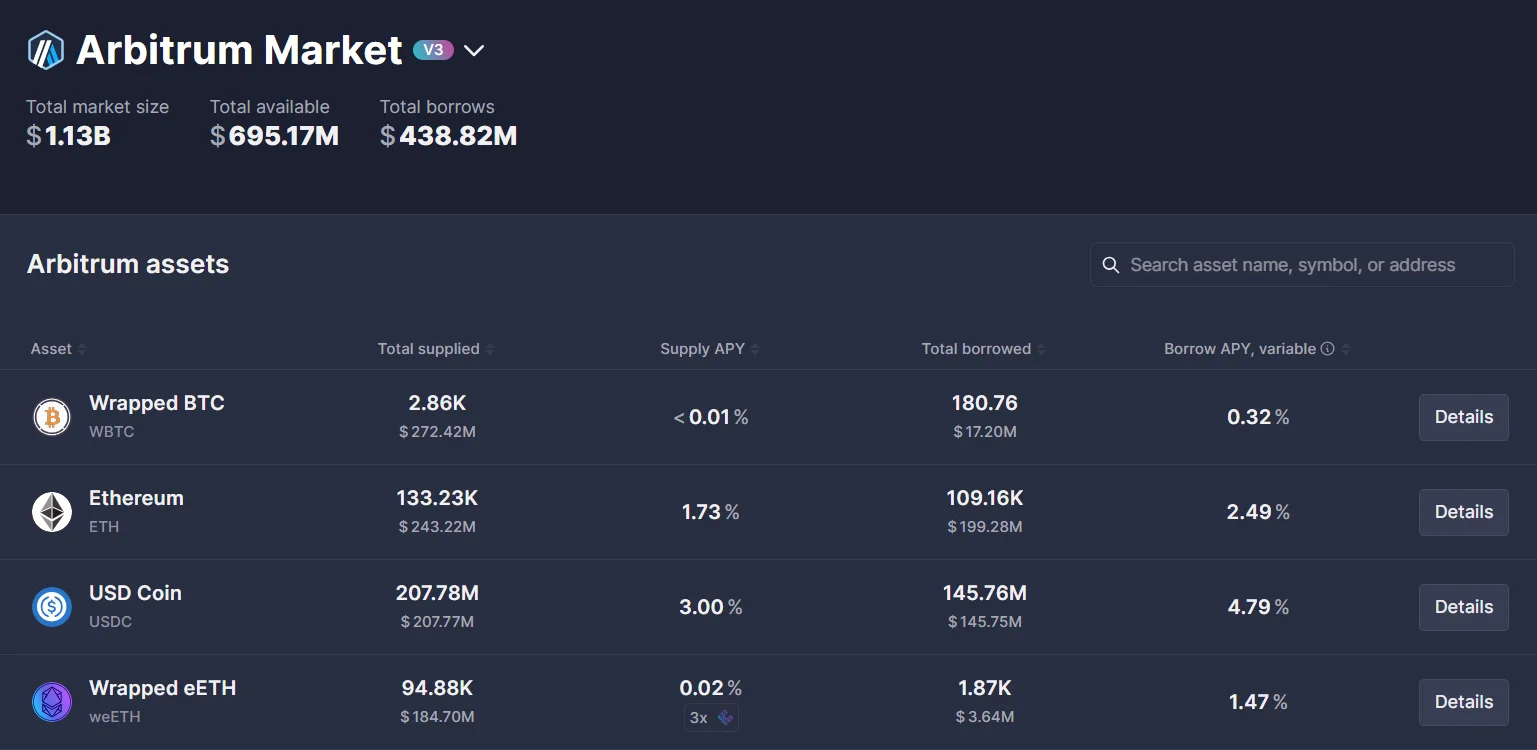
Task: Click the Total market size value $1.13B
Action: point(69,136)
